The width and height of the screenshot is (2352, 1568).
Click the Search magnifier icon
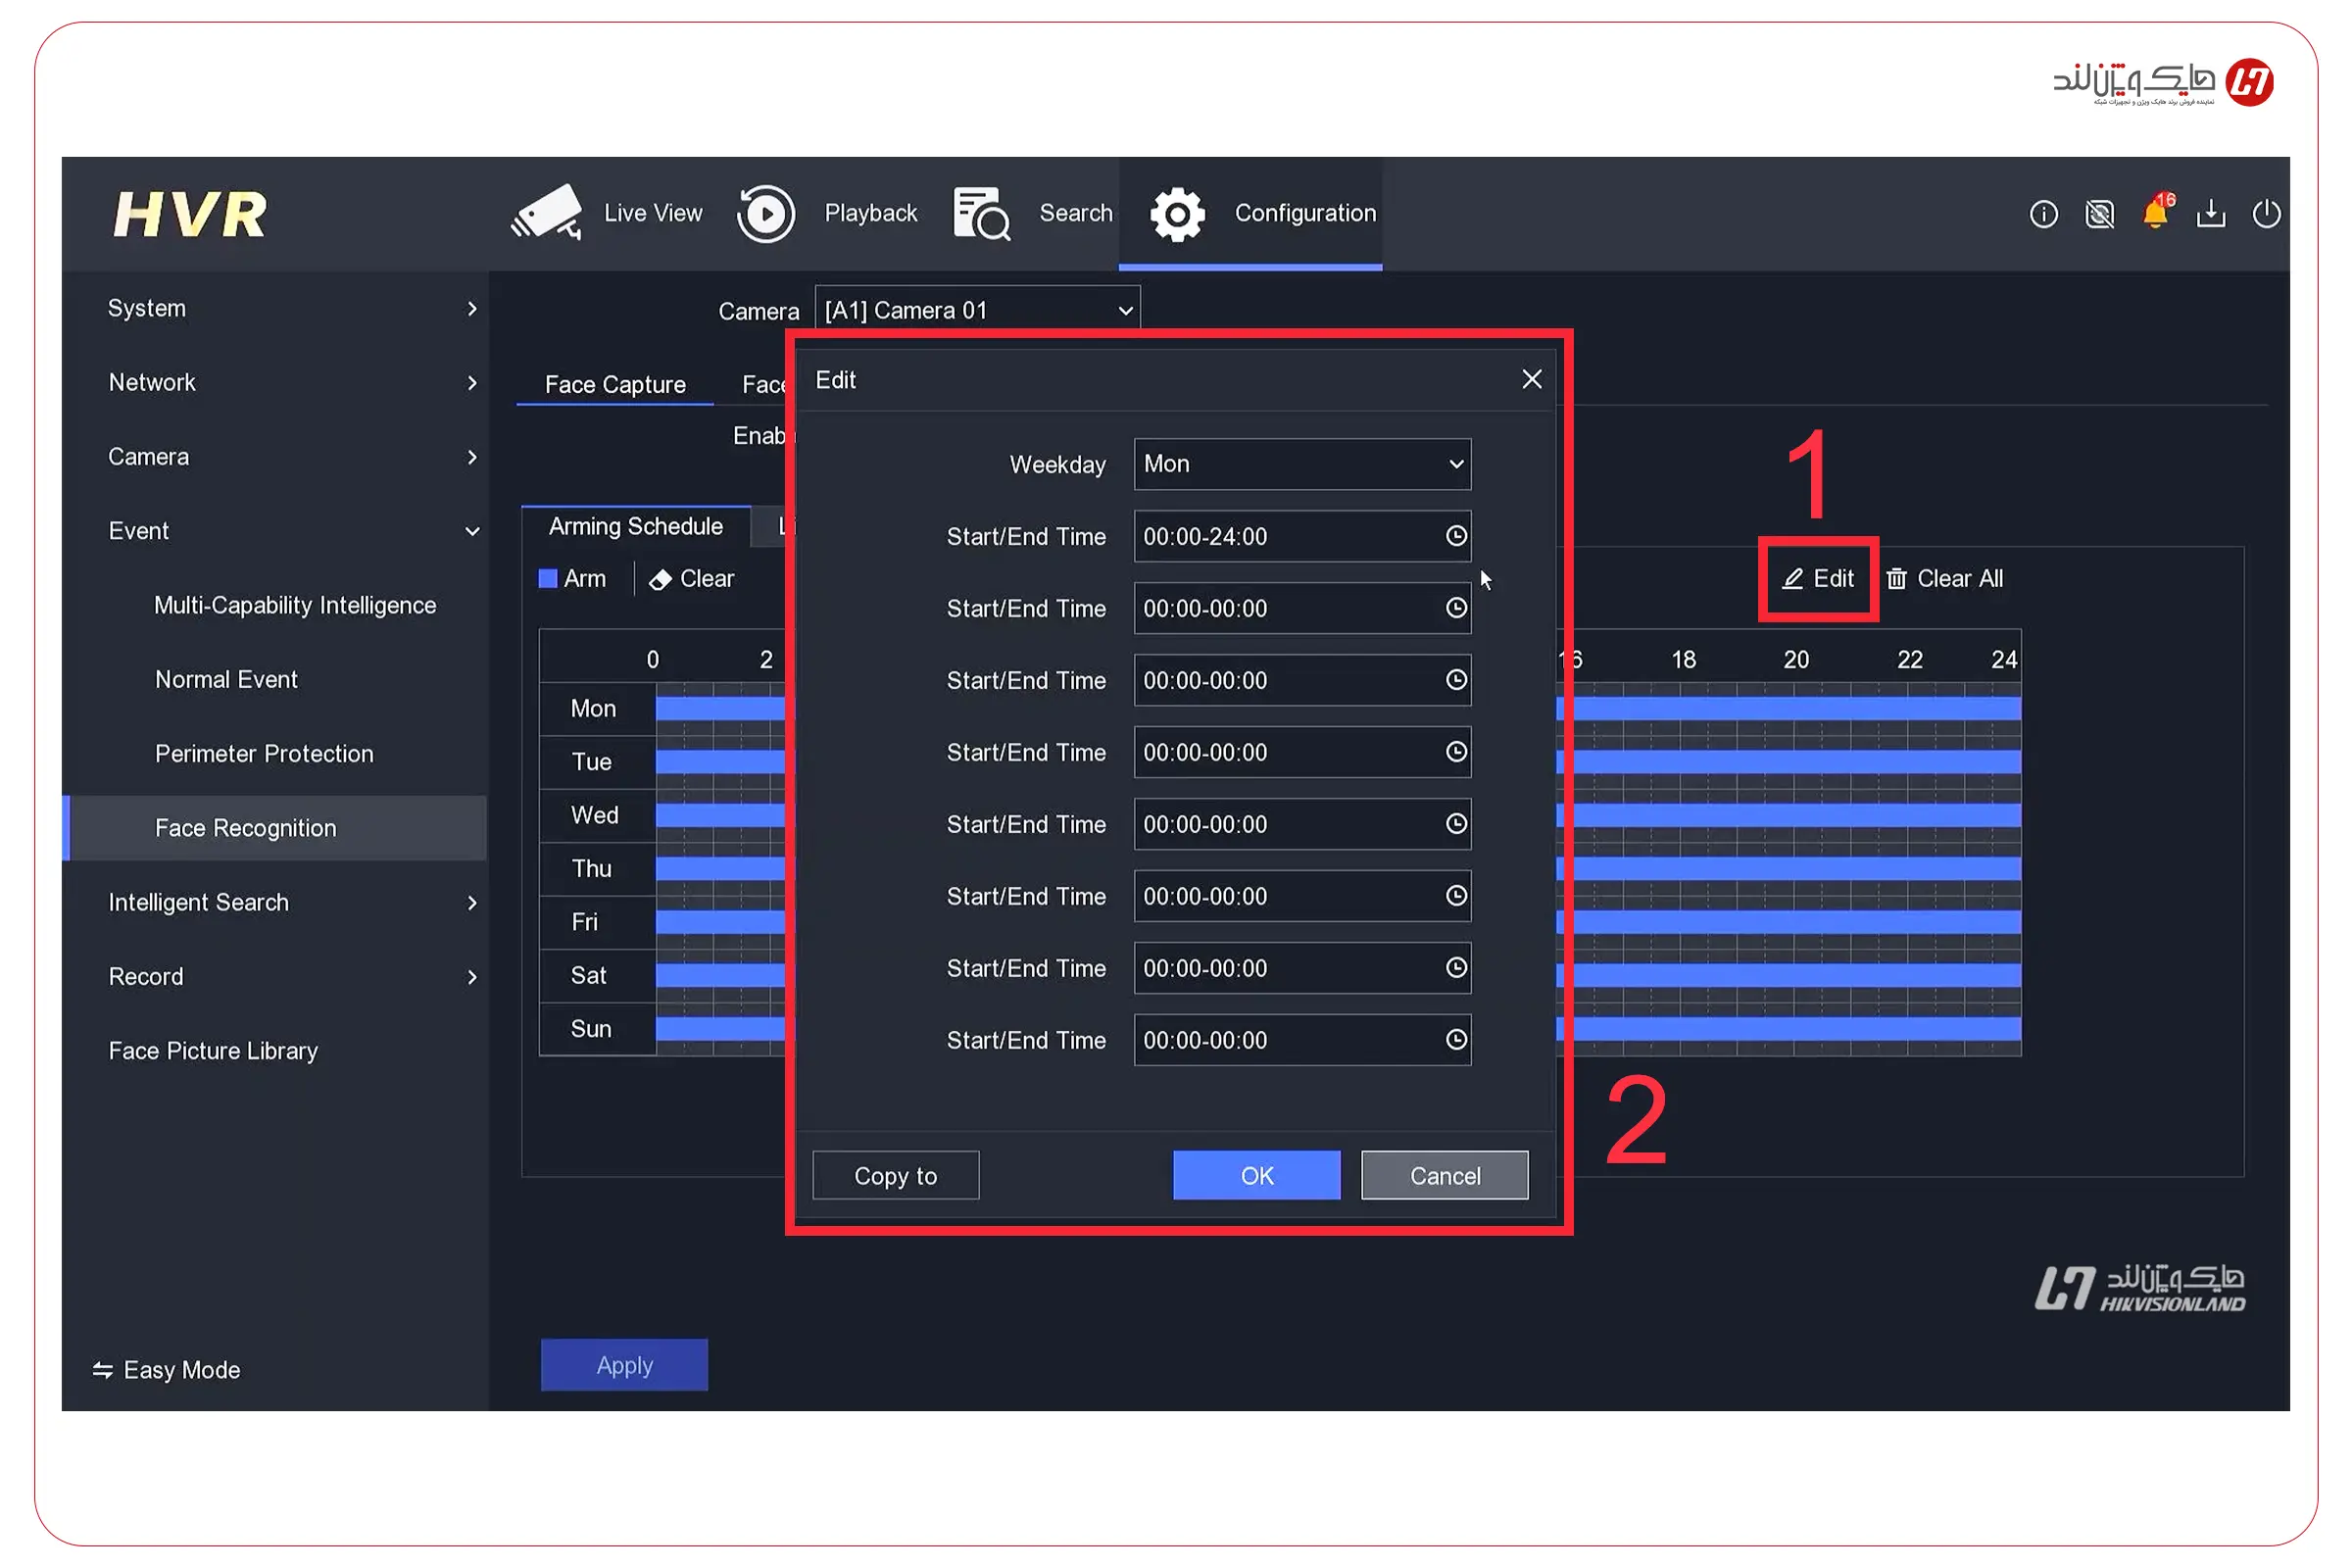(981, 213)
